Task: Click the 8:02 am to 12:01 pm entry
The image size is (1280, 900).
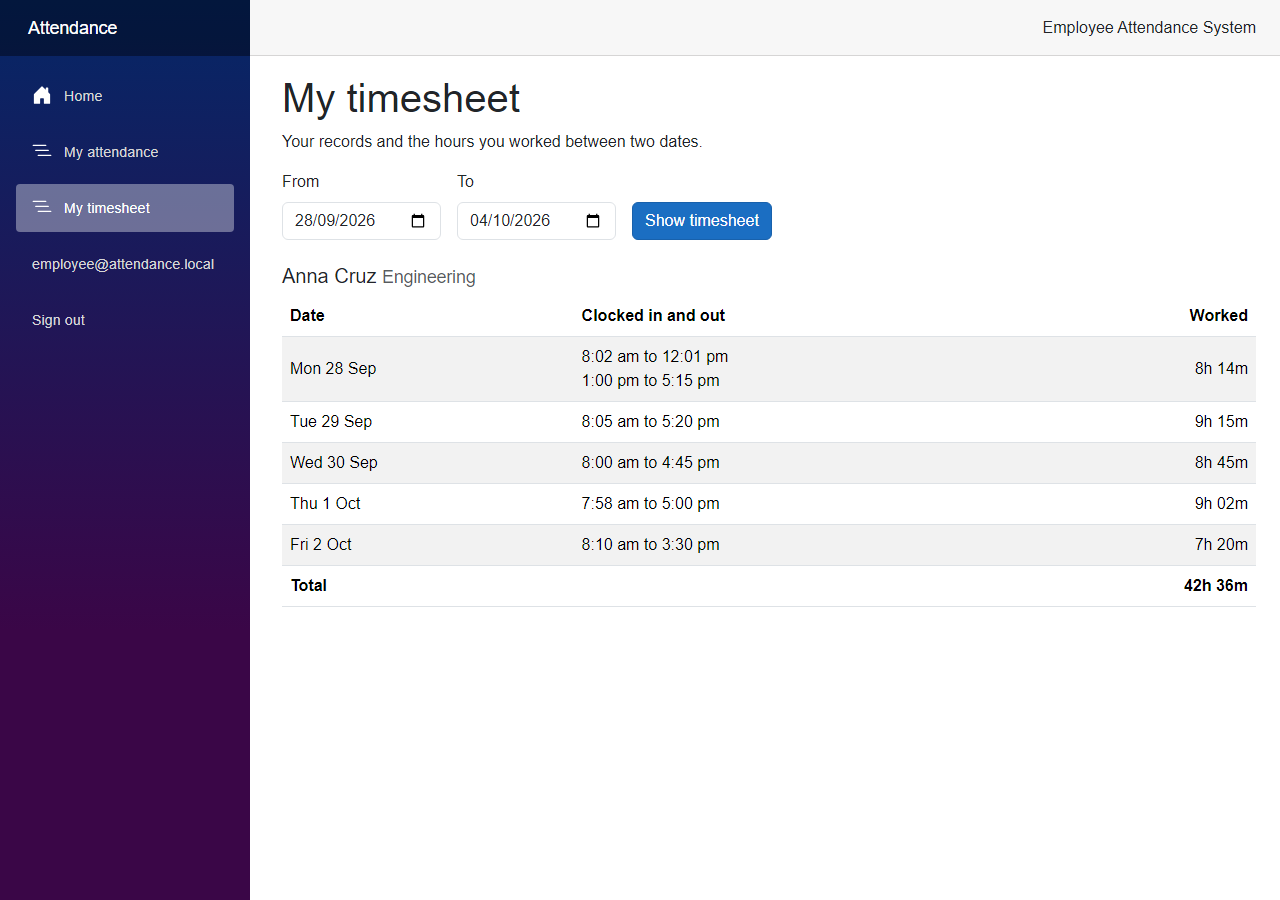Action: pos(655,356)
